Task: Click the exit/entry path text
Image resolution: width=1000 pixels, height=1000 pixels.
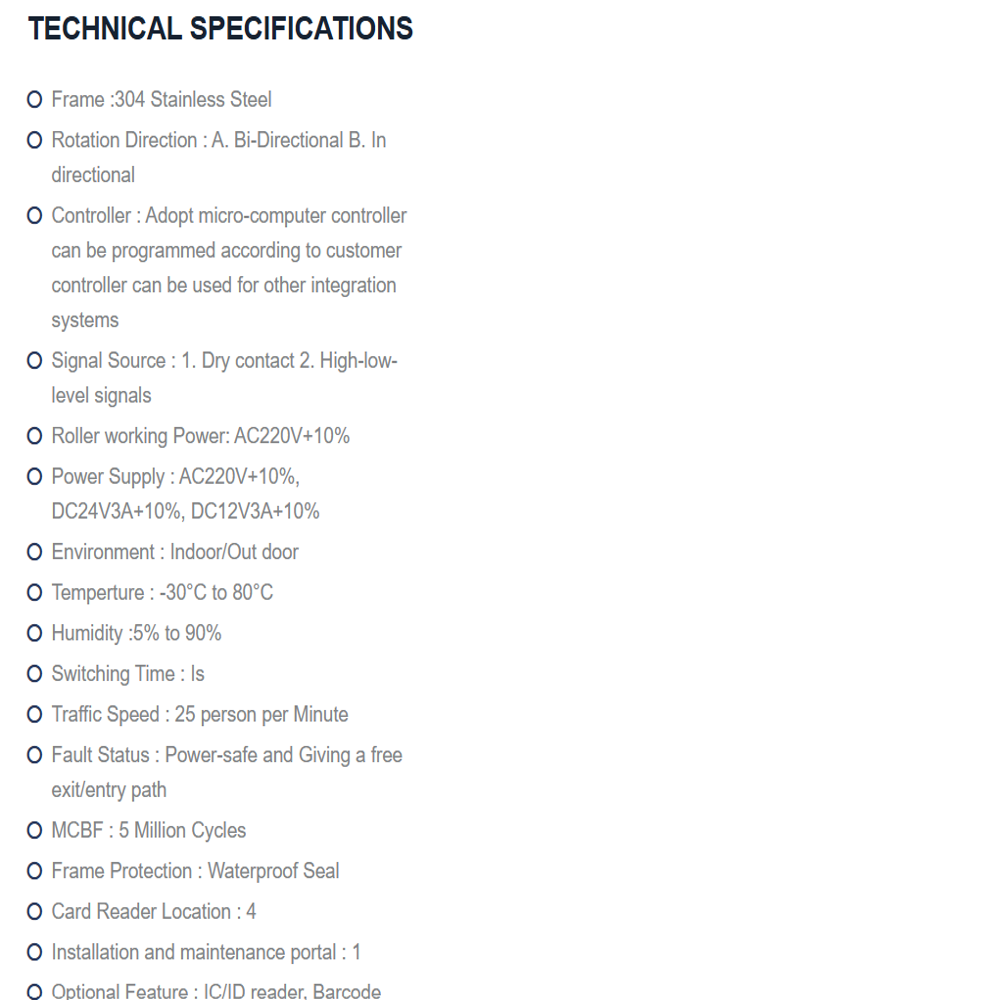Action: coord(109,790)
